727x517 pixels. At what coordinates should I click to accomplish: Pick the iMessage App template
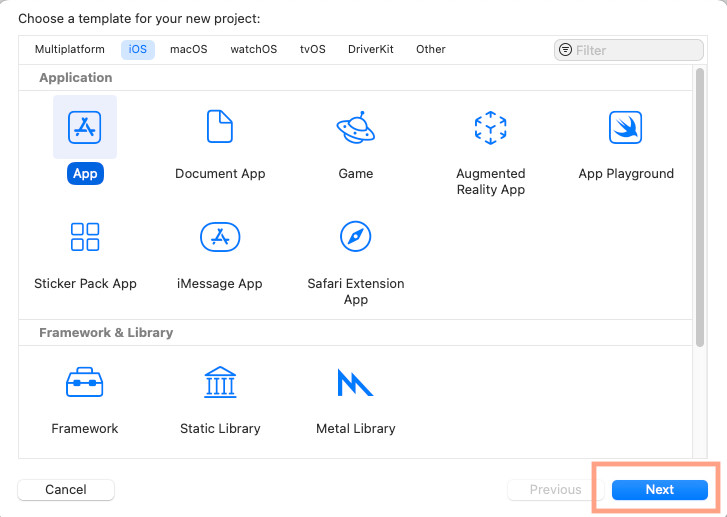[x=220, y=238]
